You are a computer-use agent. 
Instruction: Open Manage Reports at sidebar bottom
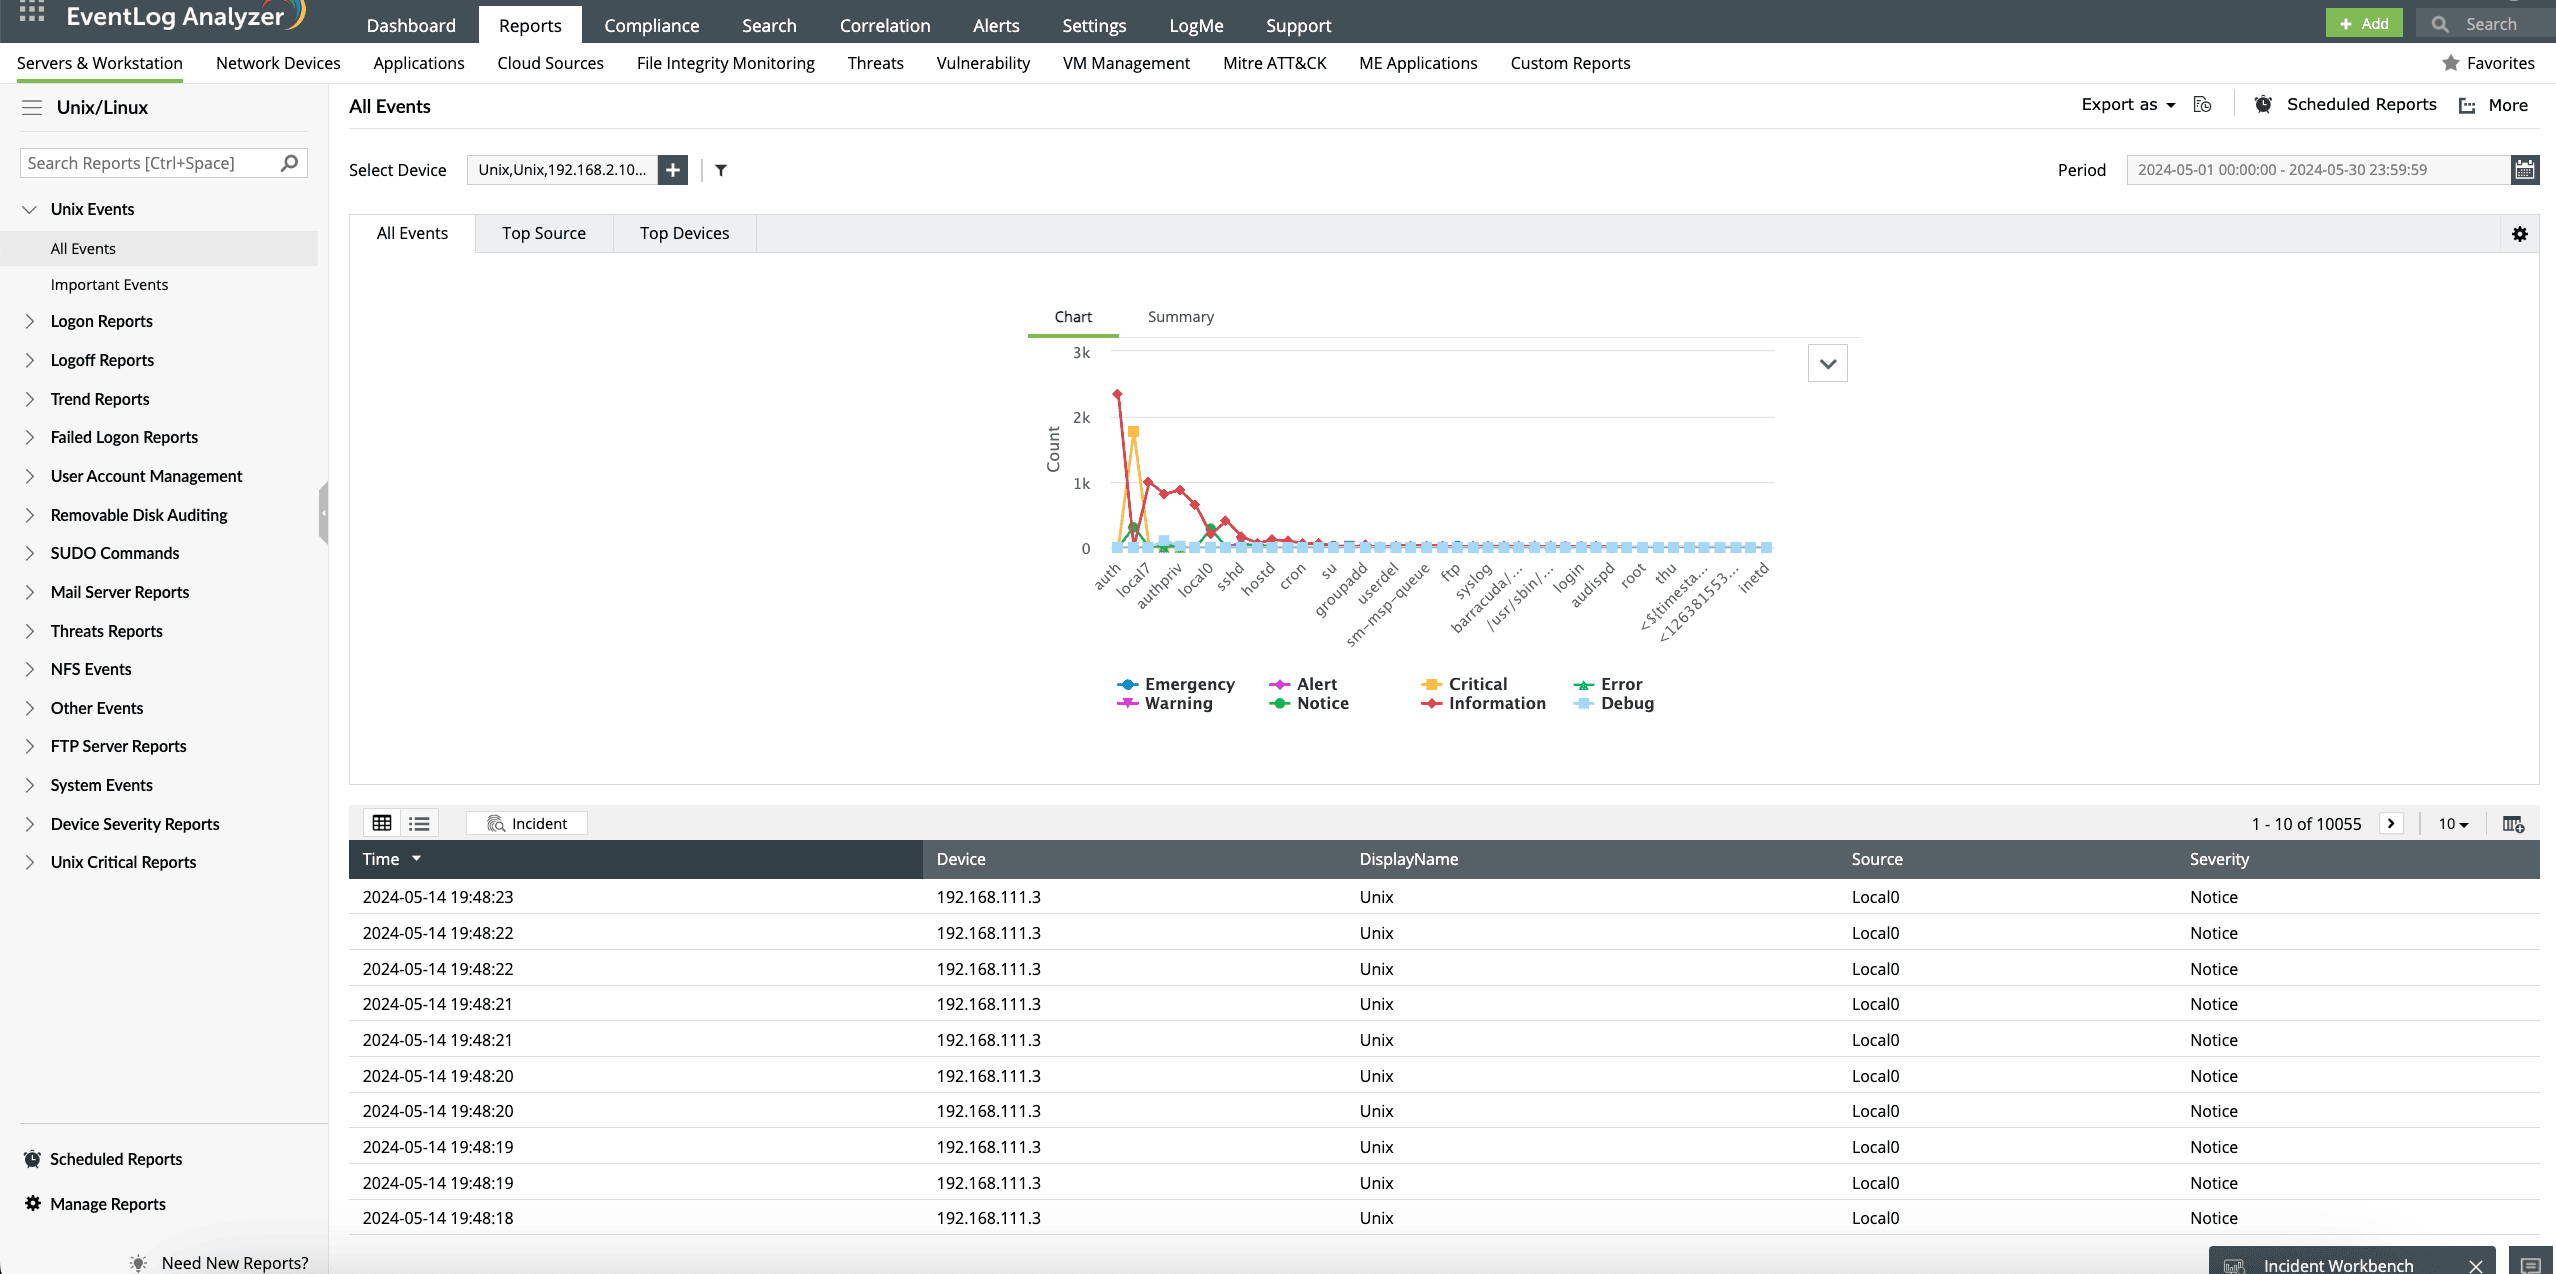point(109,1203)
